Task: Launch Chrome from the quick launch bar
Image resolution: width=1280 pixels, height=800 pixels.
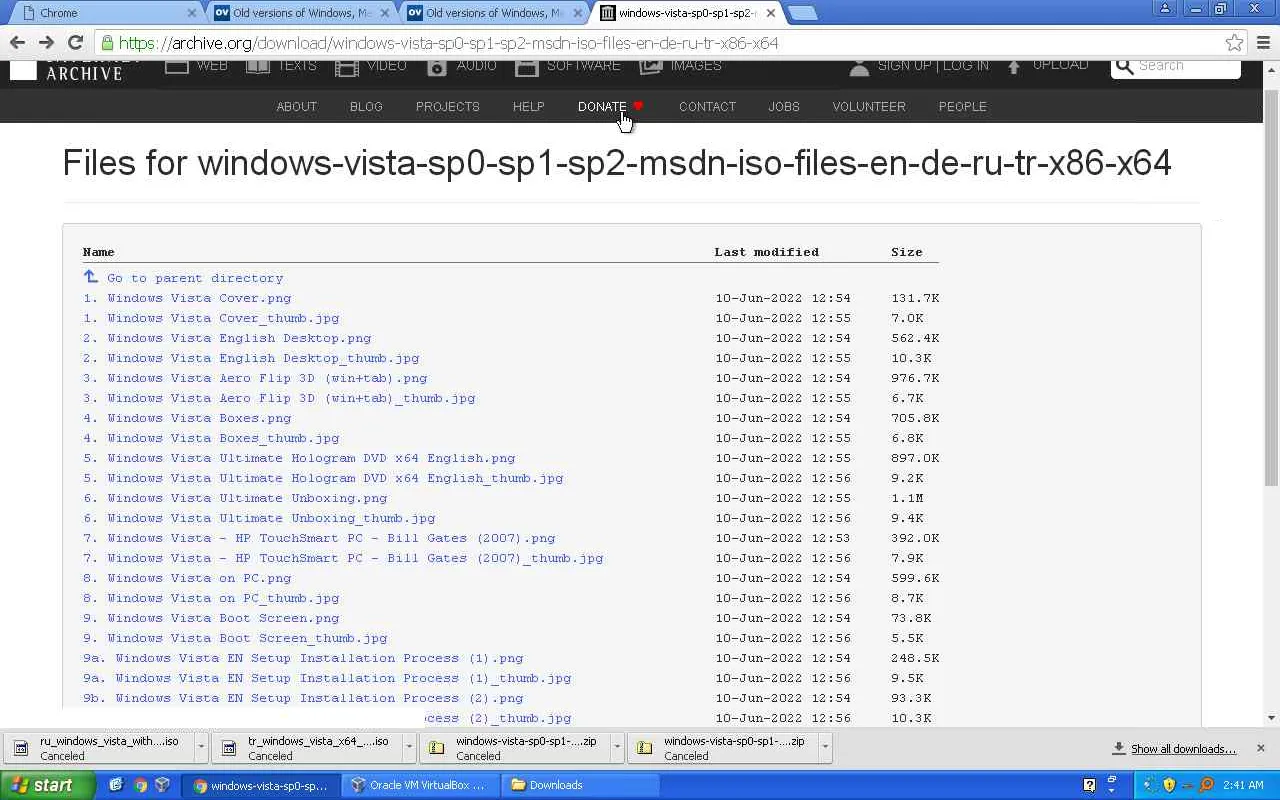Action: coord(139,785)
